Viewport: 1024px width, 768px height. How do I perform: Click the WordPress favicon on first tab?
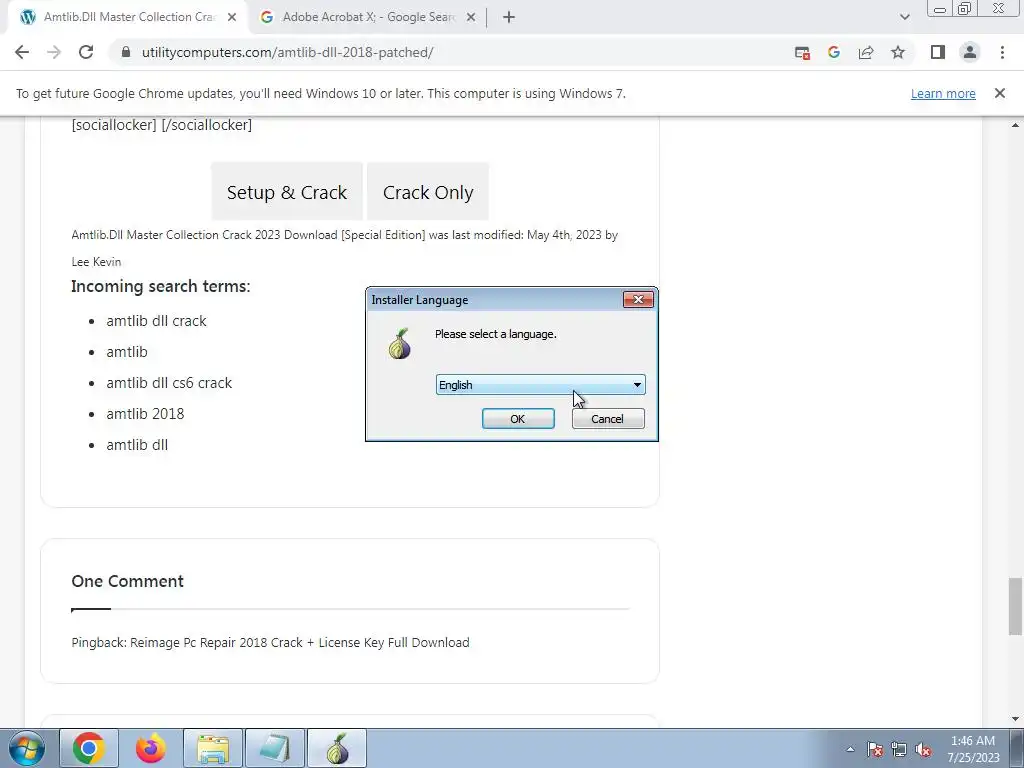27,17
